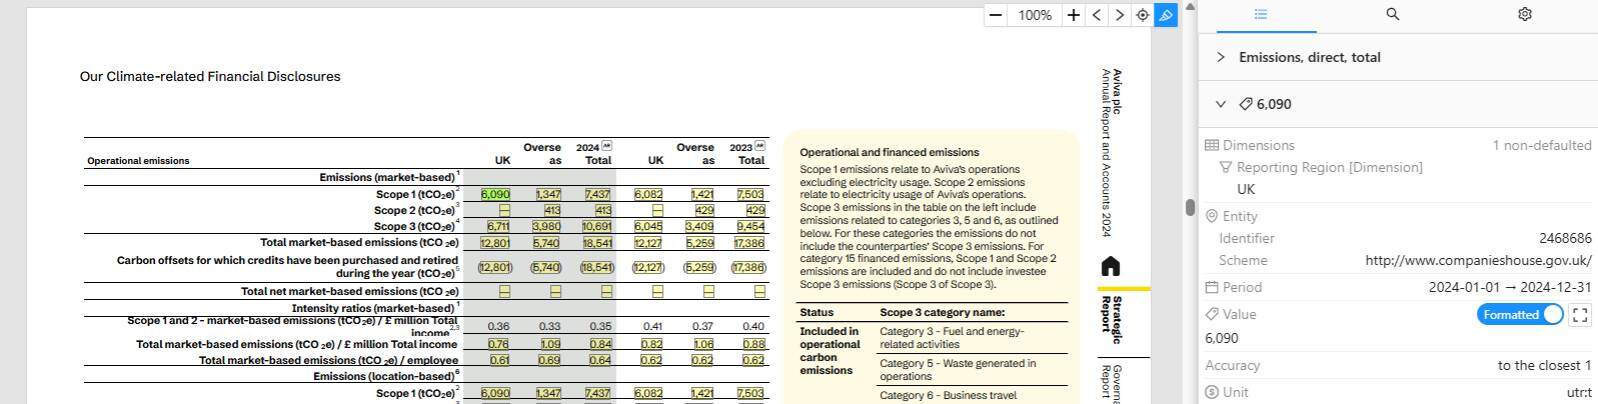Screen dimensions: 1598x404
Task: Select the highlighted 6,090 market-based Scope 1 cell
Action: [x=495, y=194]
